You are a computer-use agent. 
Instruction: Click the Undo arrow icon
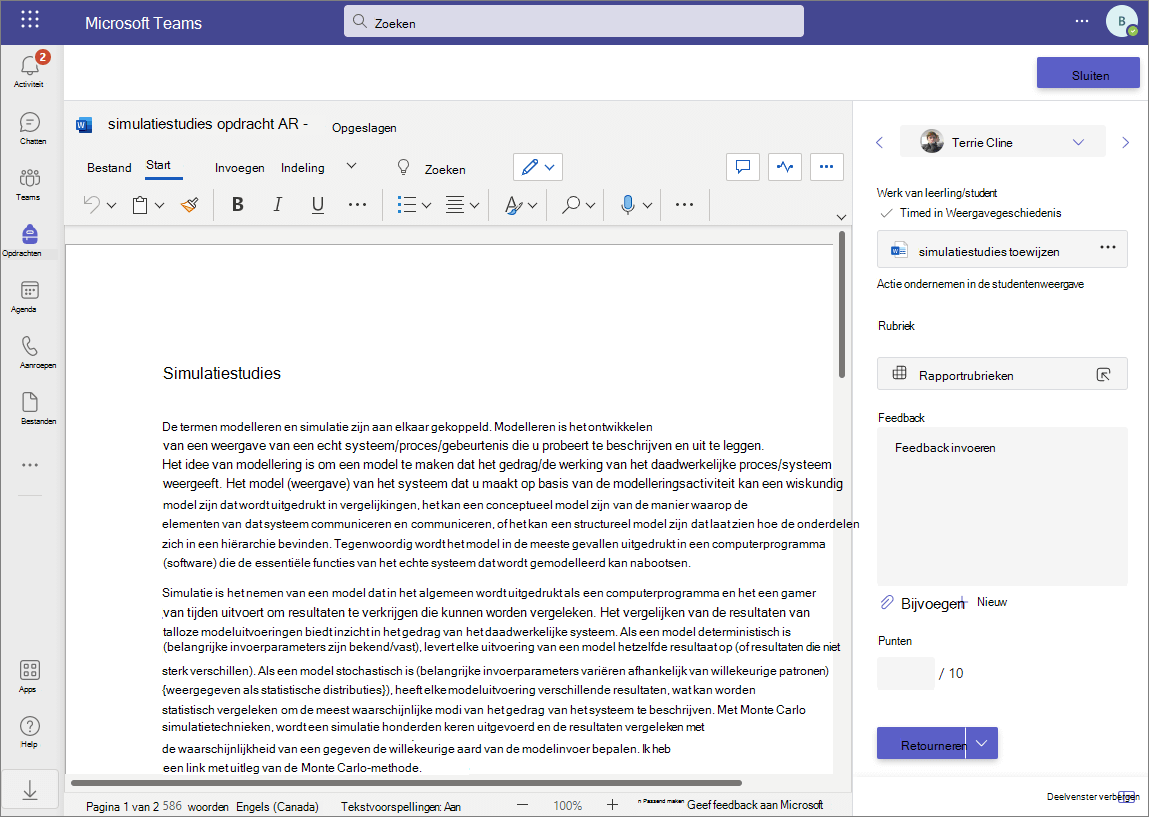tap(92, 204)
